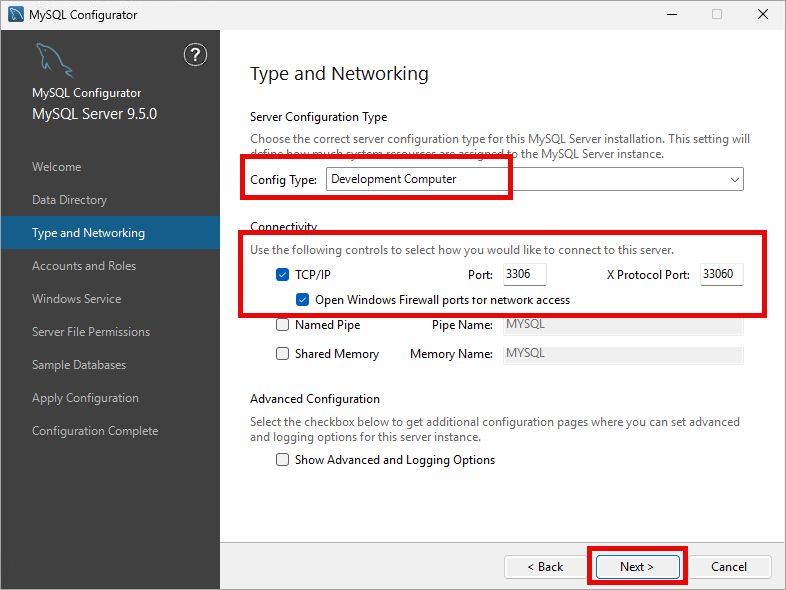Close the MySQL Configurator window
Viewport: 786px width, 590px height.
pyautogui.click(x=763, y=15)
